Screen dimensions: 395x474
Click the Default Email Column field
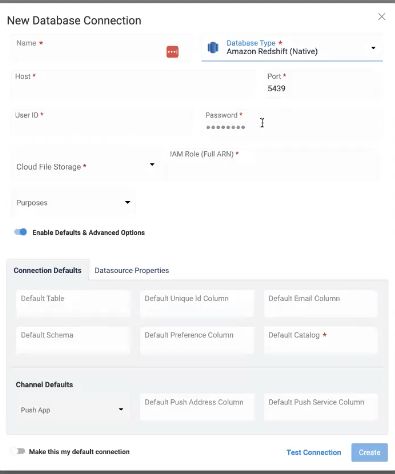click(321, 303)
